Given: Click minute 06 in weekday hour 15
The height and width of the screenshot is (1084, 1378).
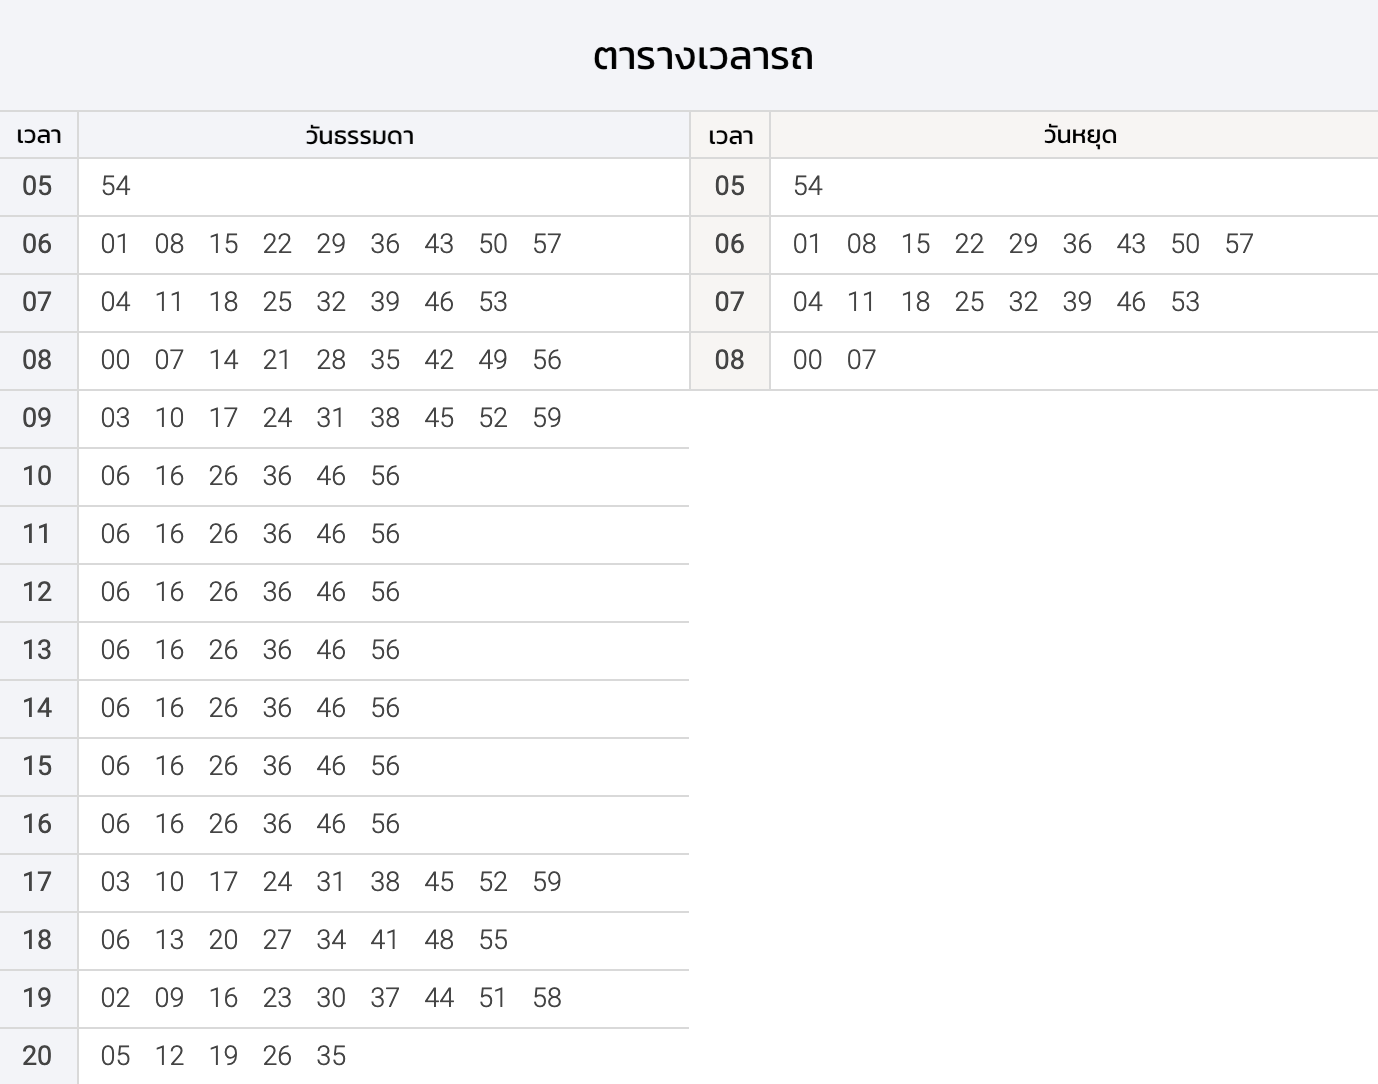Looking at the screenshot, I should click(116, 766).
